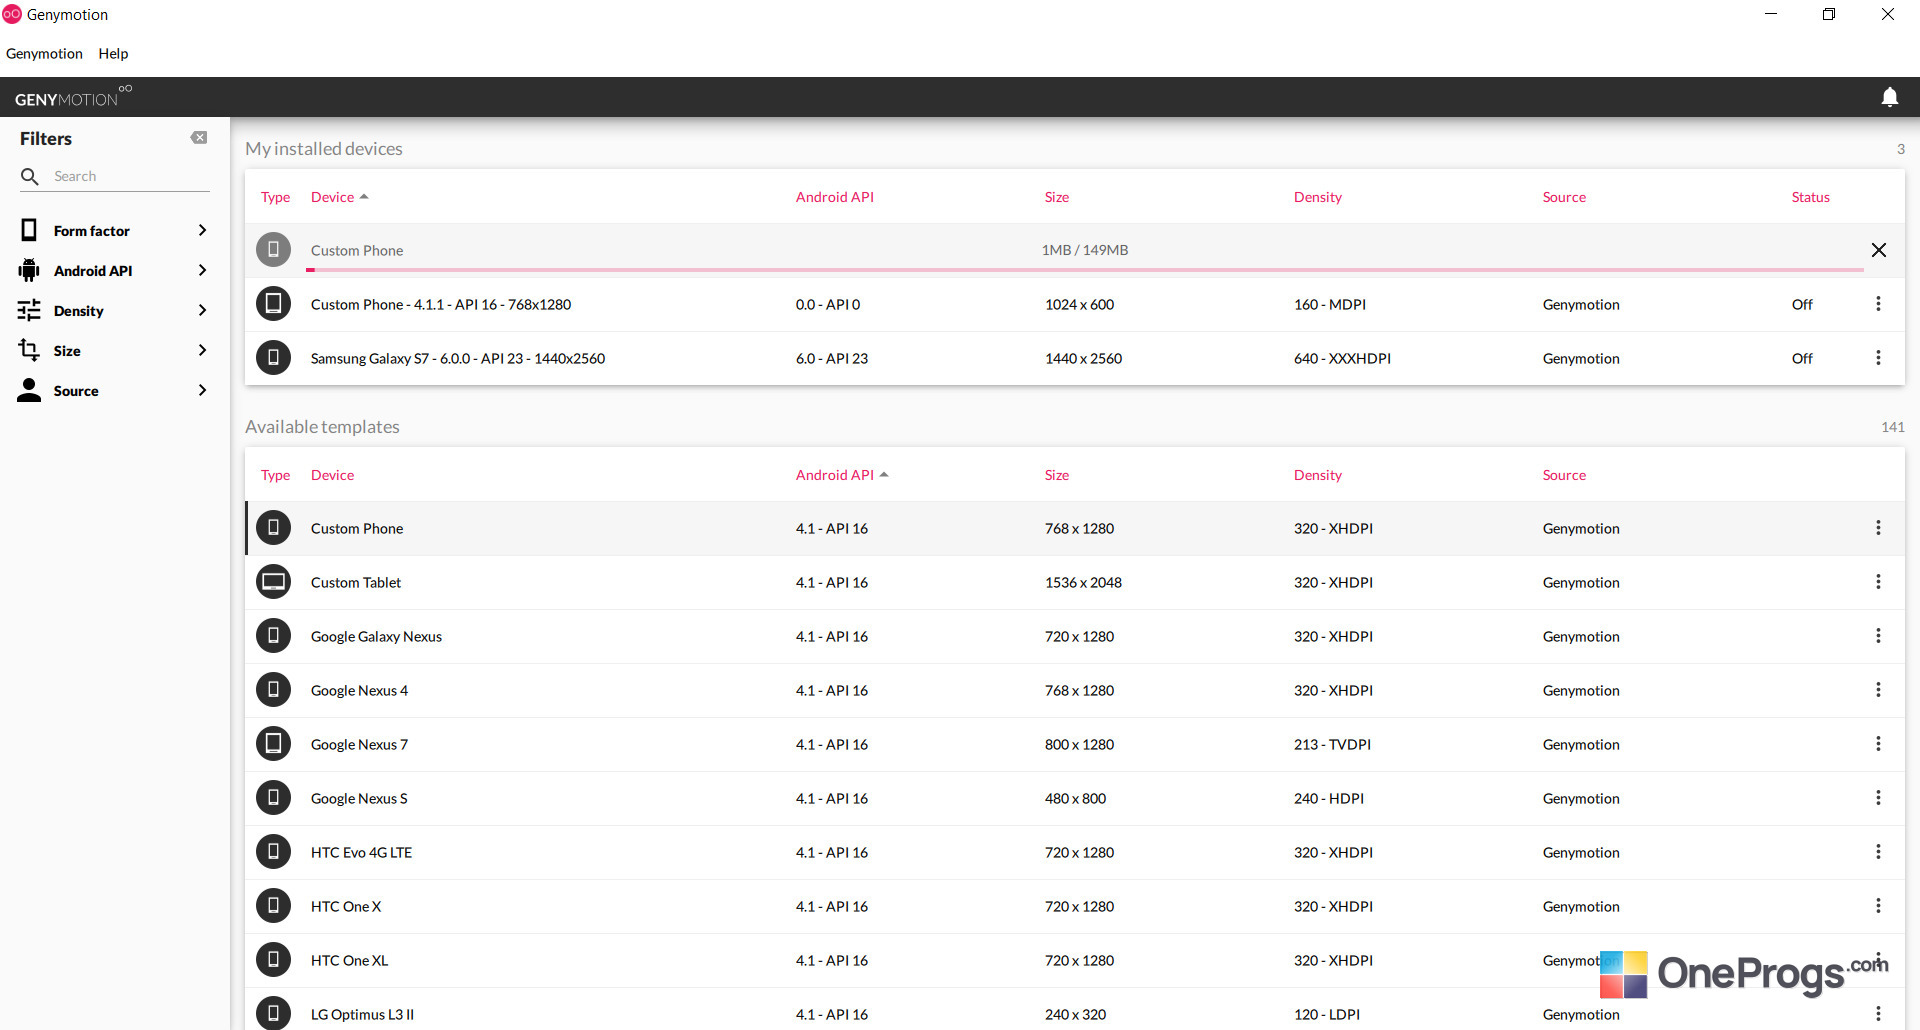This screenshot has width=1920, height=1030.
Task: Click the Size crop icon
Action: (29, 350)
